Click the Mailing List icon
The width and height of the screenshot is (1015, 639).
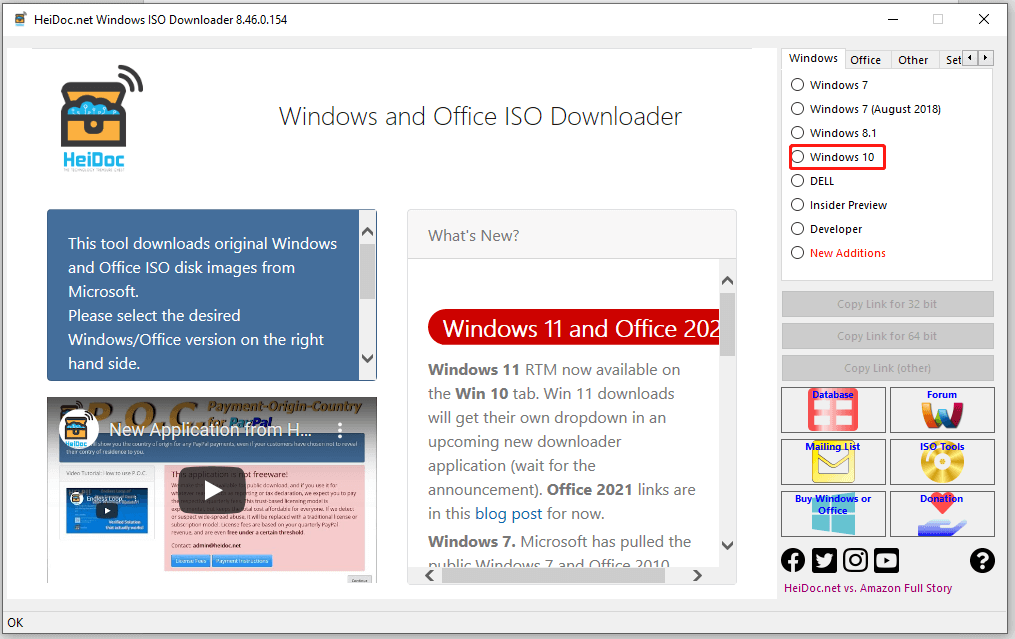point(832,461)
